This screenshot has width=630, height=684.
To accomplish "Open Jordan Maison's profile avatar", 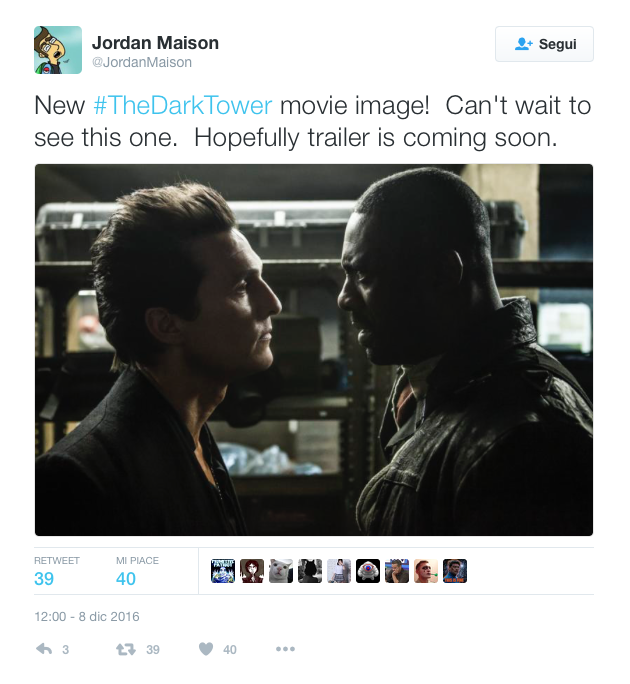I will click(58, 50).
